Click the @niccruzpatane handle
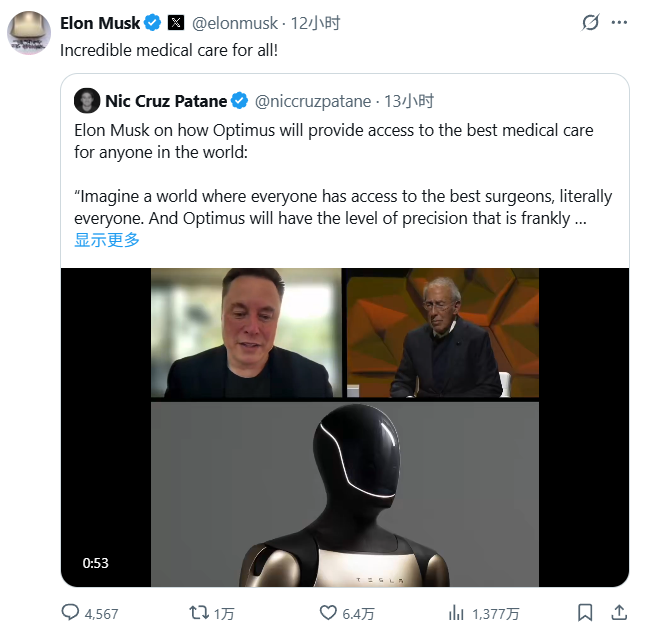This screenshot has width=647, height=628. click(313, 101)
